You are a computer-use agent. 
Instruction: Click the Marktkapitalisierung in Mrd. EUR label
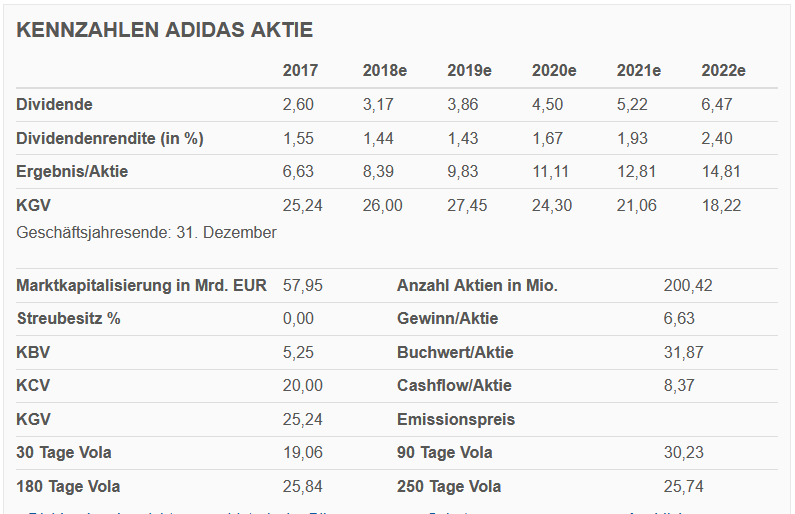click(x=141, y=285)
